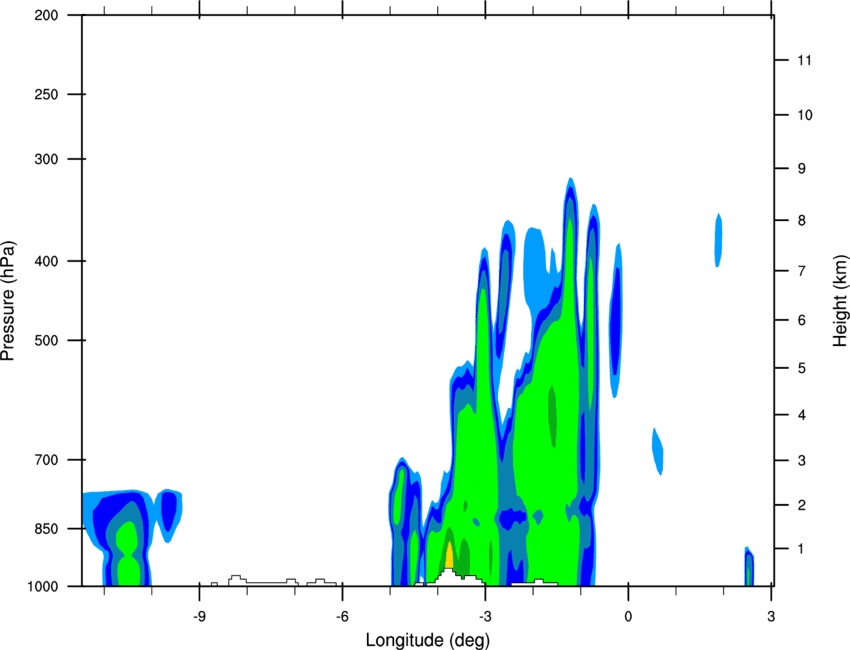Click the 250 pressure tick label
This screenshot has width=850, height=650.
click(x=47, y=94)
